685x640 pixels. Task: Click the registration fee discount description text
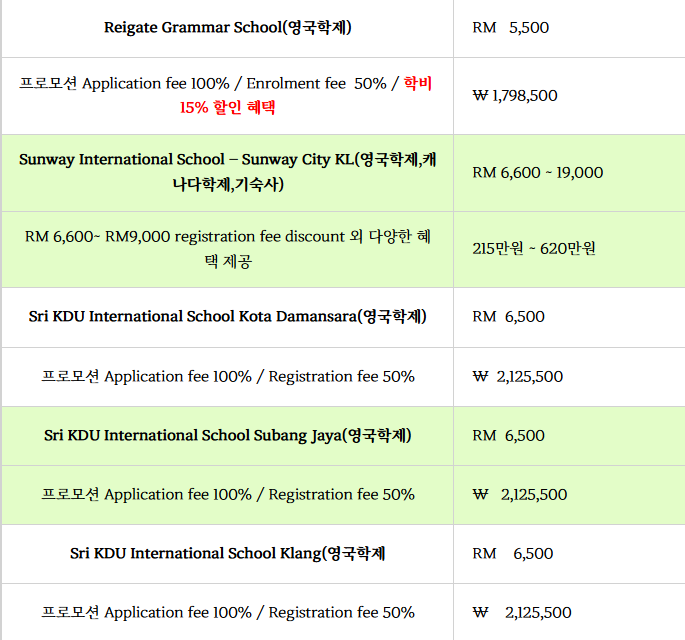(227, 249)
